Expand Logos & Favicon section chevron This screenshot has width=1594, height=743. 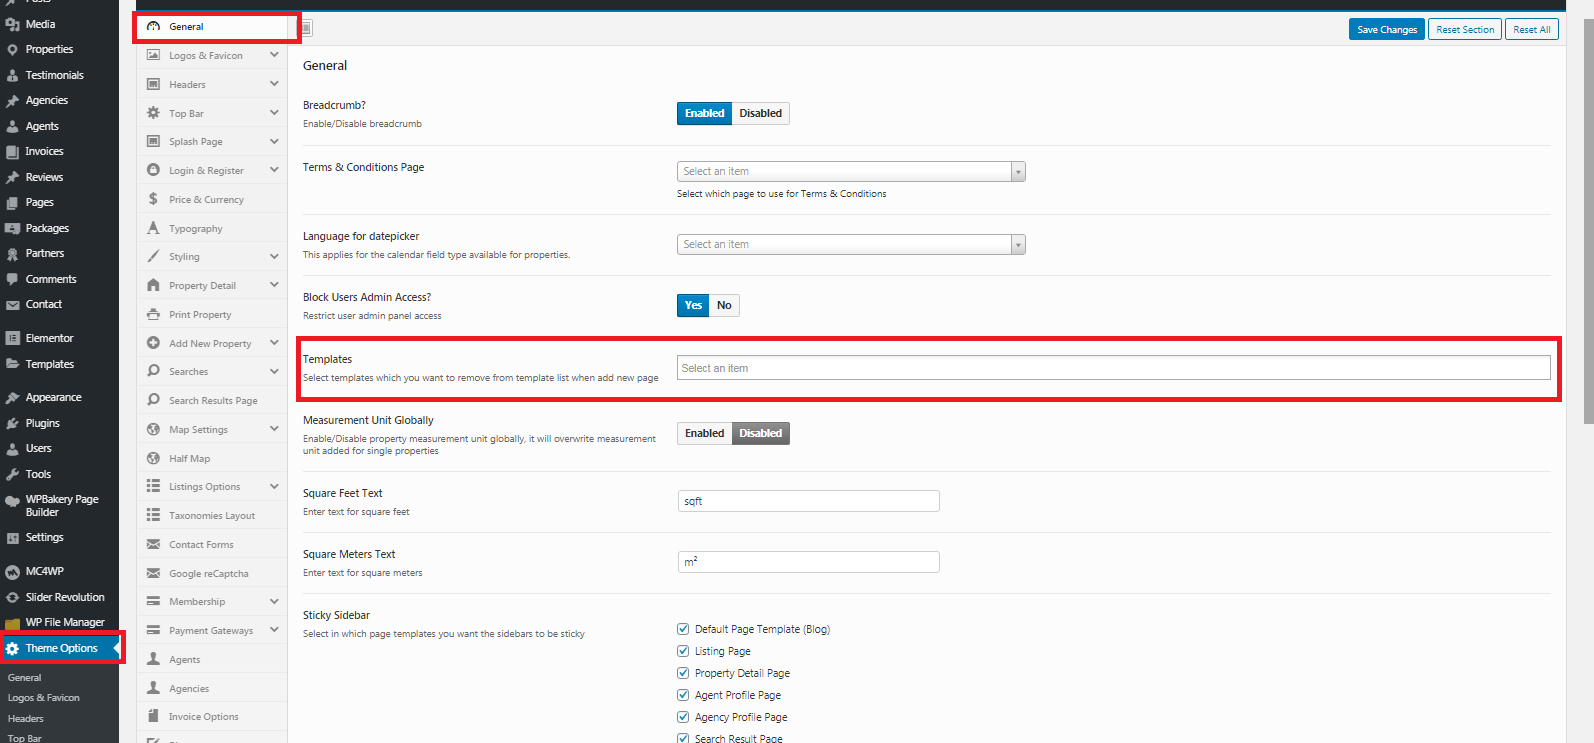coord(274,55)
